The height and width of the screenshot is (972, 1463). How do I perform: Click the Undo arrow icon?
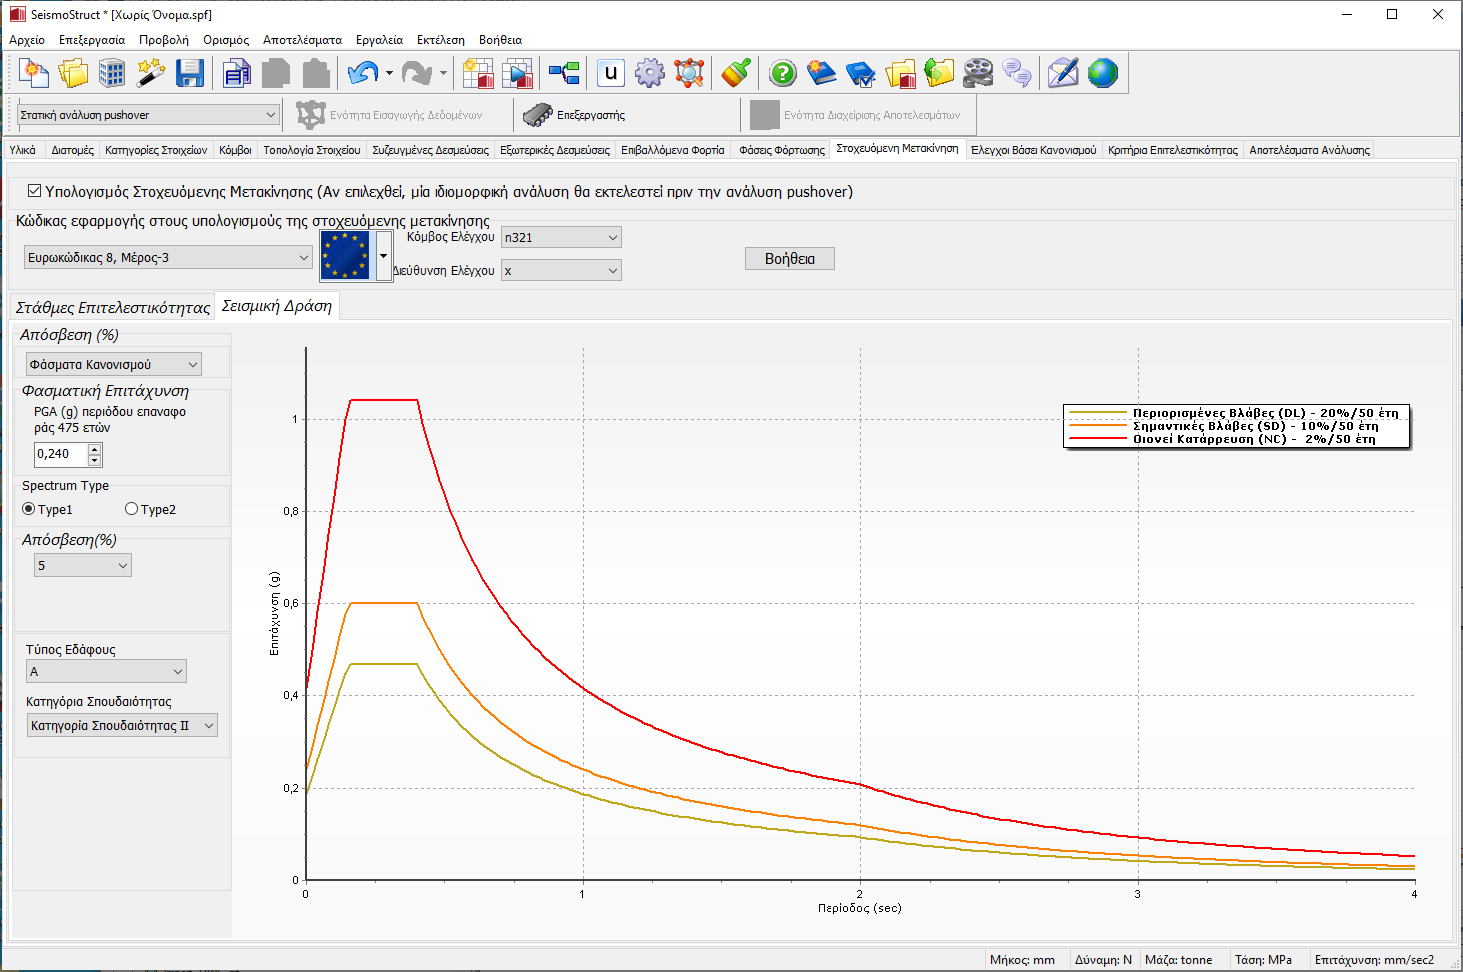(362, 73)
